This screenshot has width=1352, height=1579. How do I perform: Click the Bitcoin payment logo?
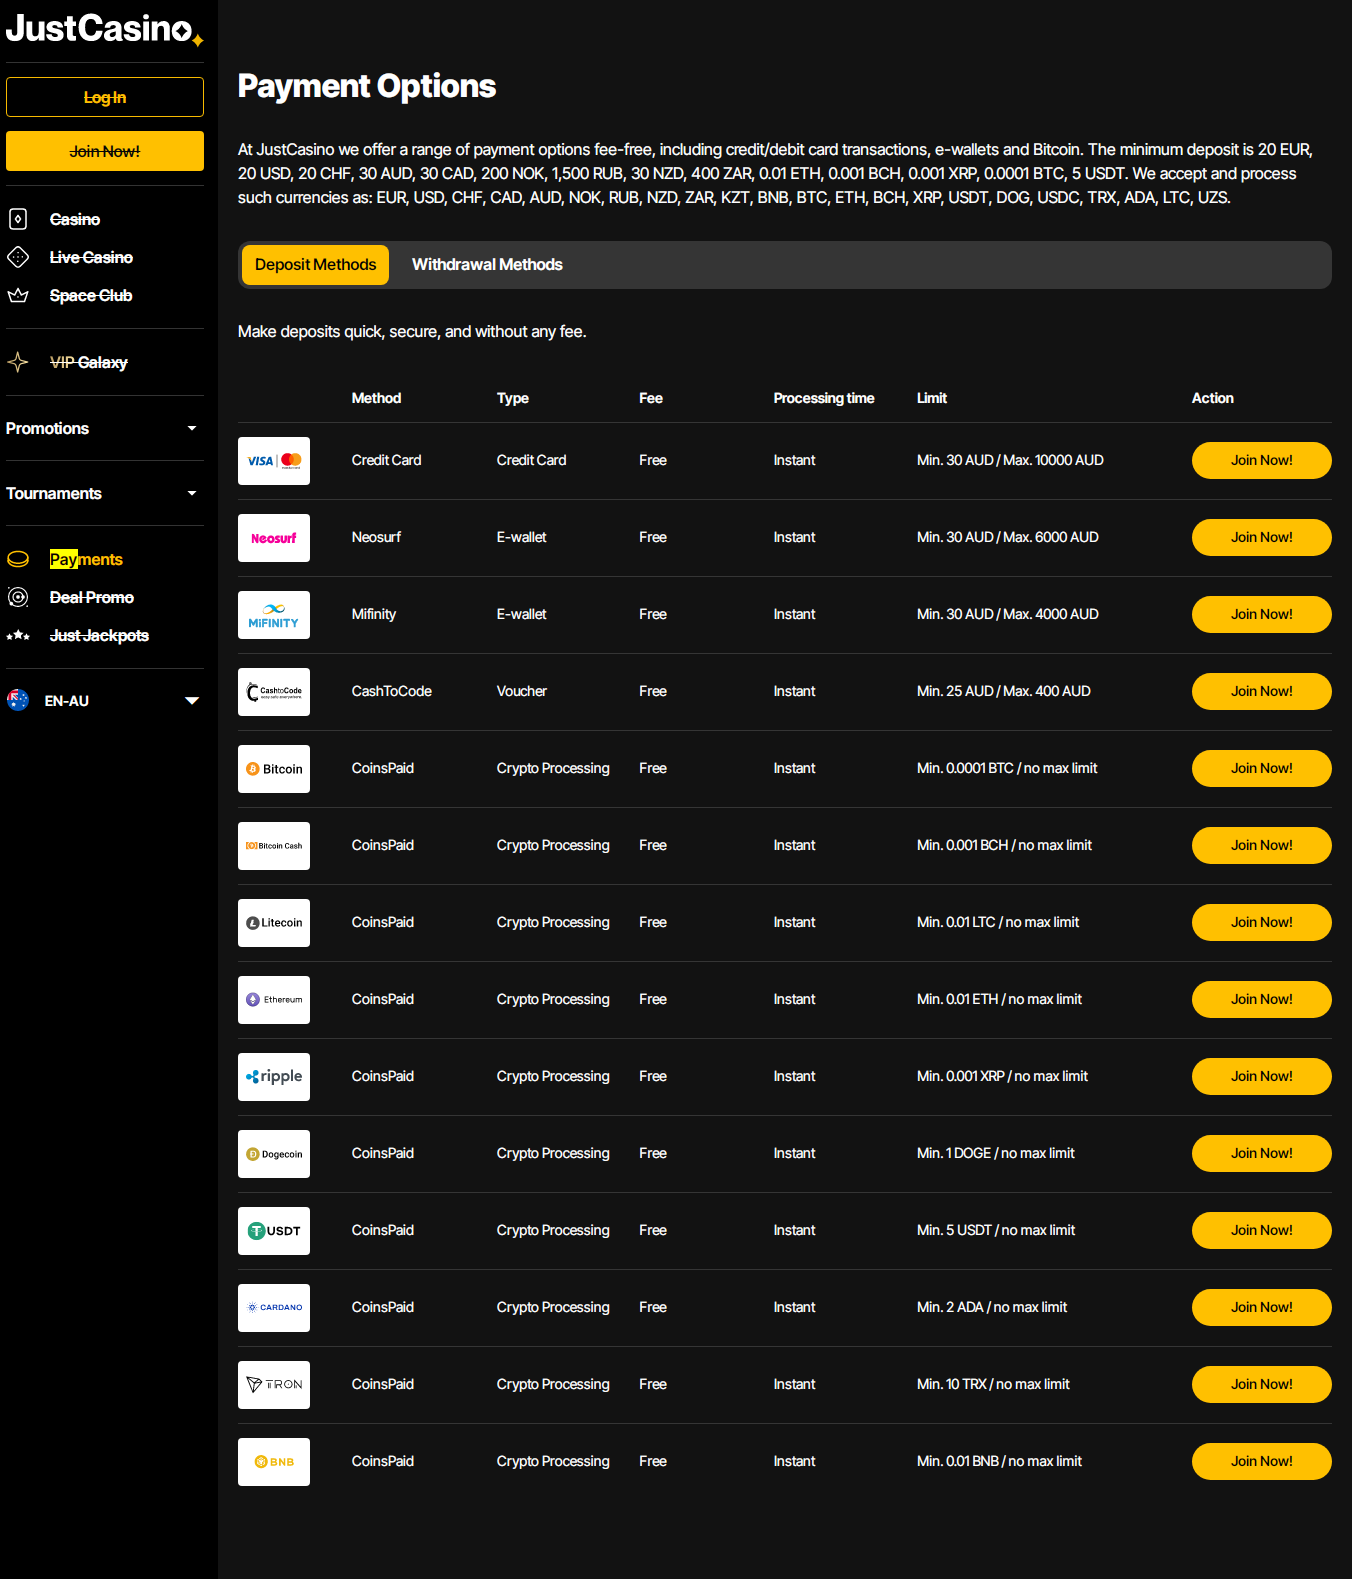tap(273, 769)
